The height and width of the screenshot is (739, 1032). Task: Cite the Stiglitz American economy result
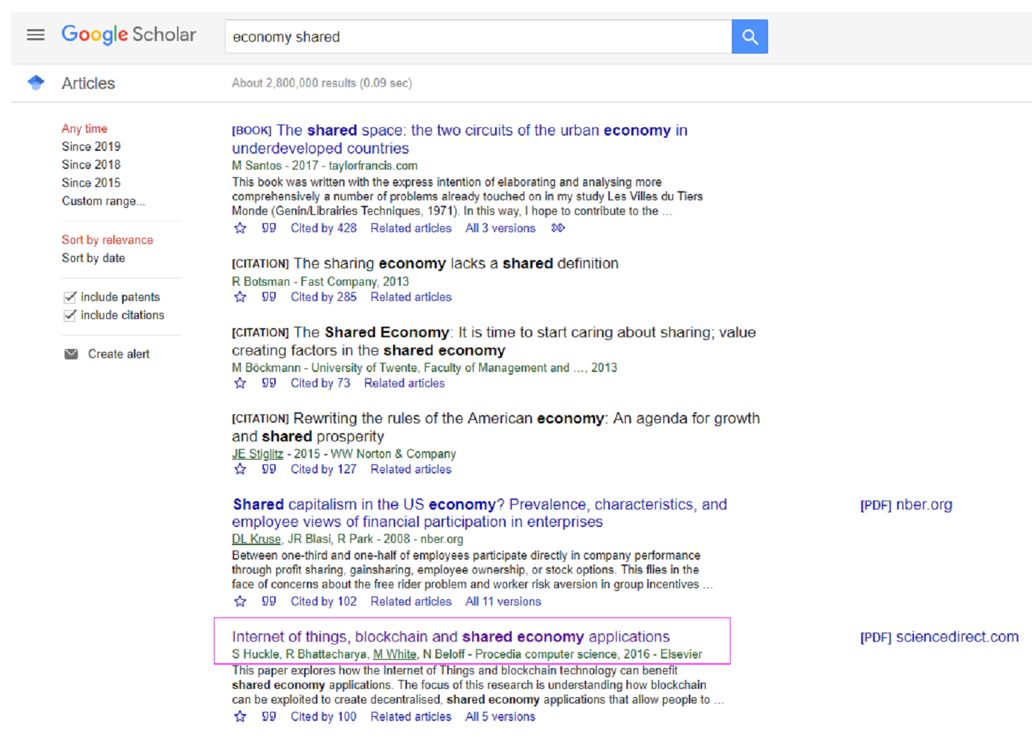coord(269,470)
